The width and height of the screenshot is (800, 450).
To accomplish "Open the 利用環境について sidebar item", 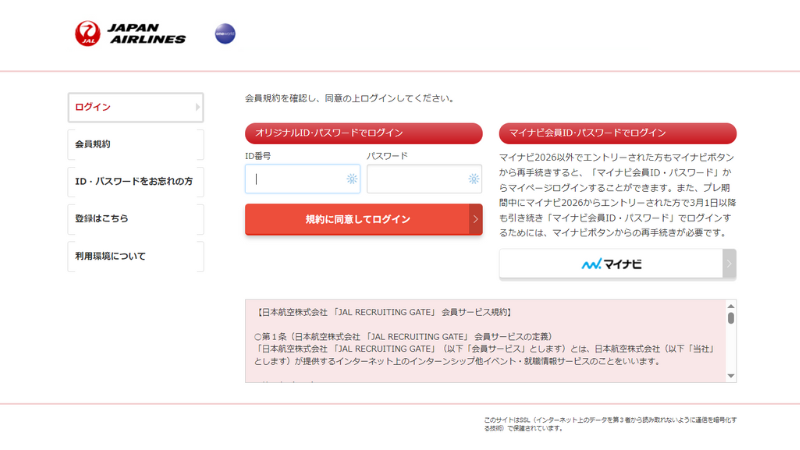I will tap(136, 256).
